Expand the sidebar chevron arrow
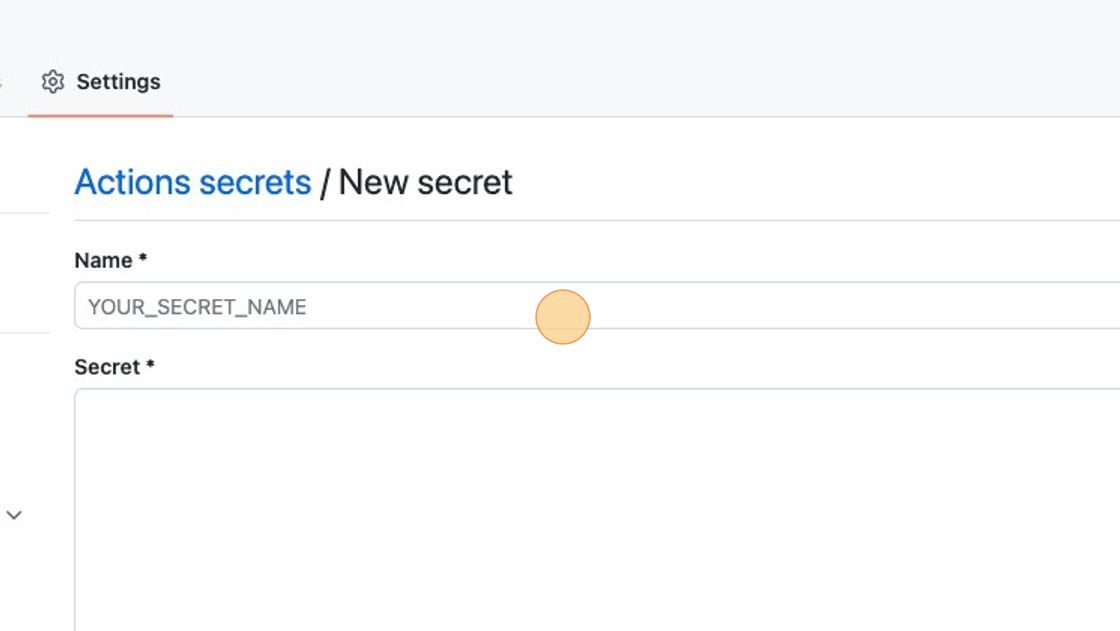Image resolution: width=1120 pixels, height=631 pixels. [x=14, y=515]
